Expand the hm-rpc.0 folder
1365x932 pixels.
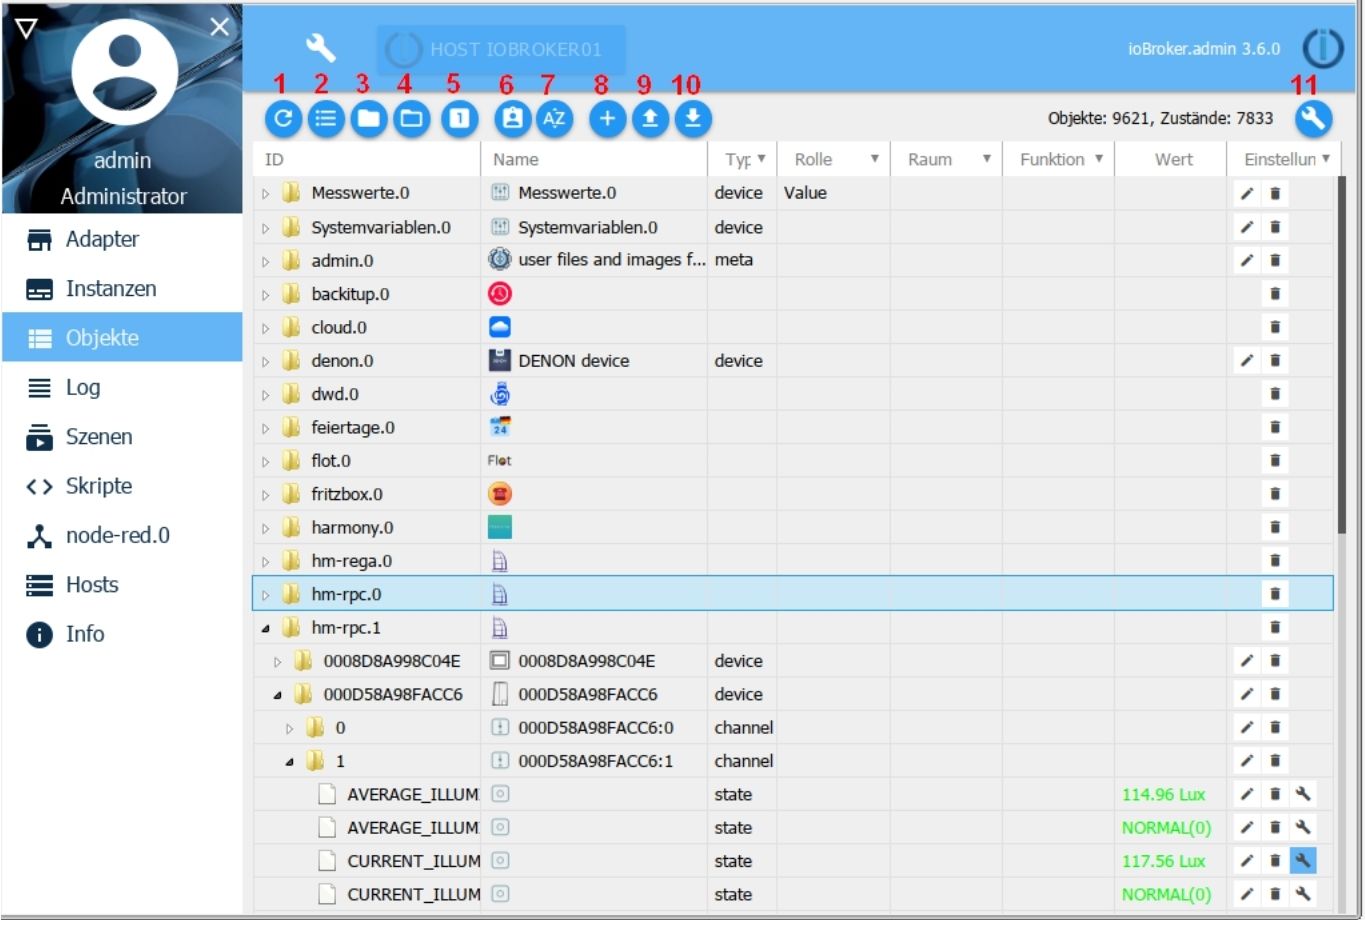click(x=265, y=595)
